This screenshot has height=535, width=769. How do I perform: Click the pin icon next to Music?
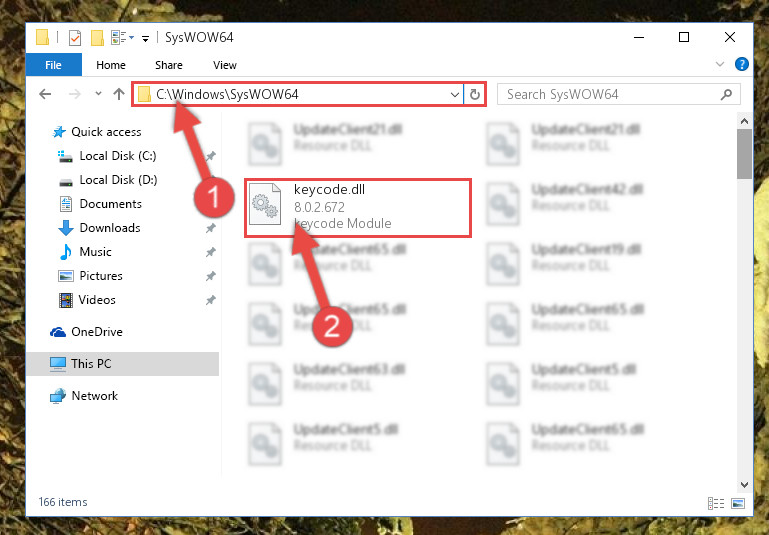[210, 252]
